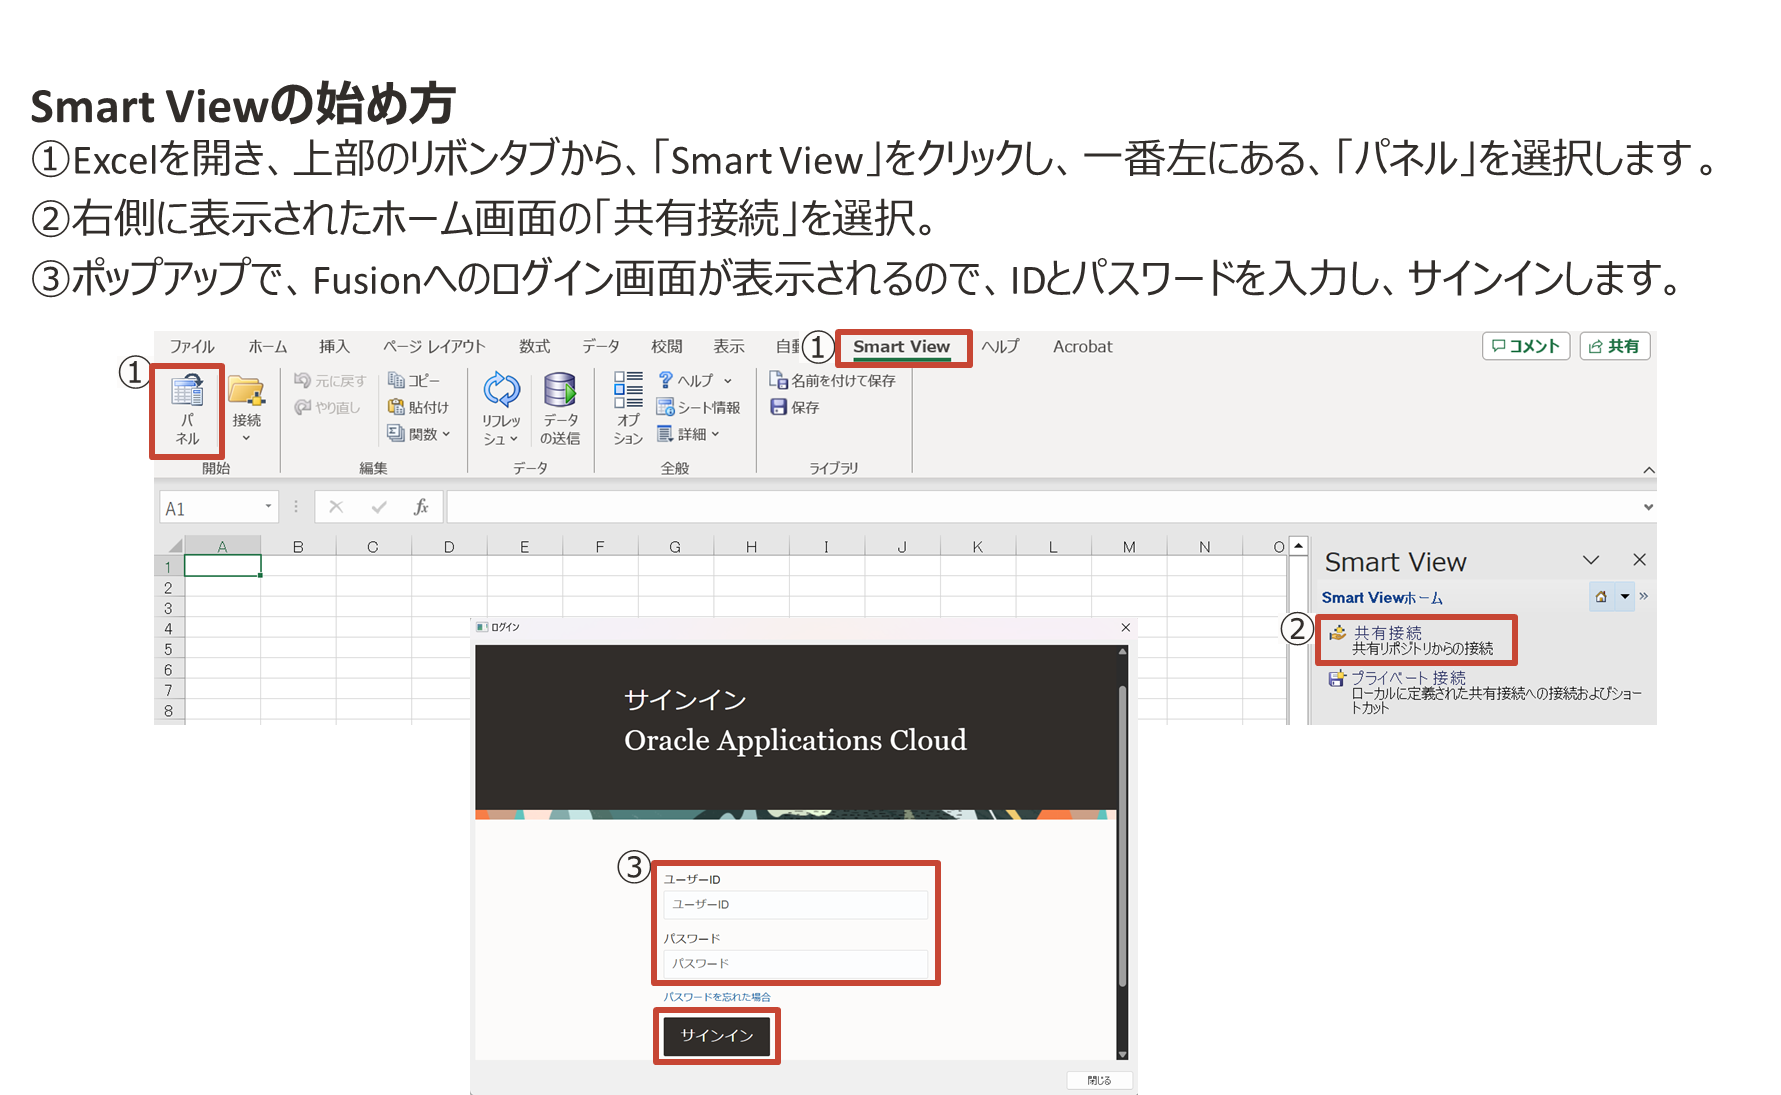Click the Smart View home icon in panel
1781x1095 pixels.
pyautogui.click(x=1601, y=597)
